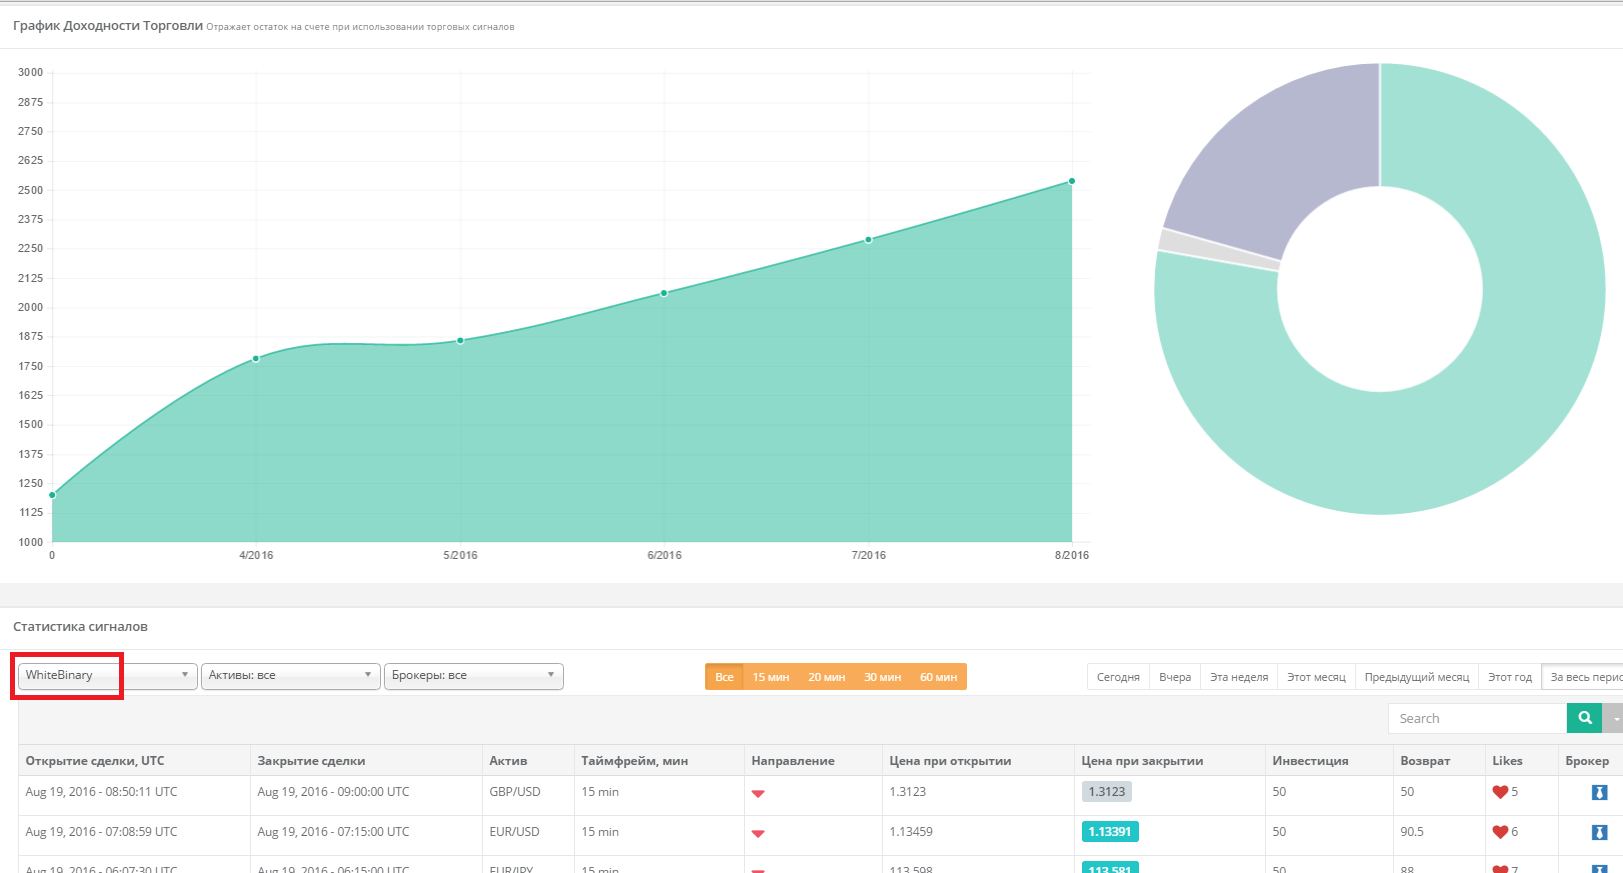
Task: Open the WhiteBinary signal source dropdown
Action: [107, 676]
